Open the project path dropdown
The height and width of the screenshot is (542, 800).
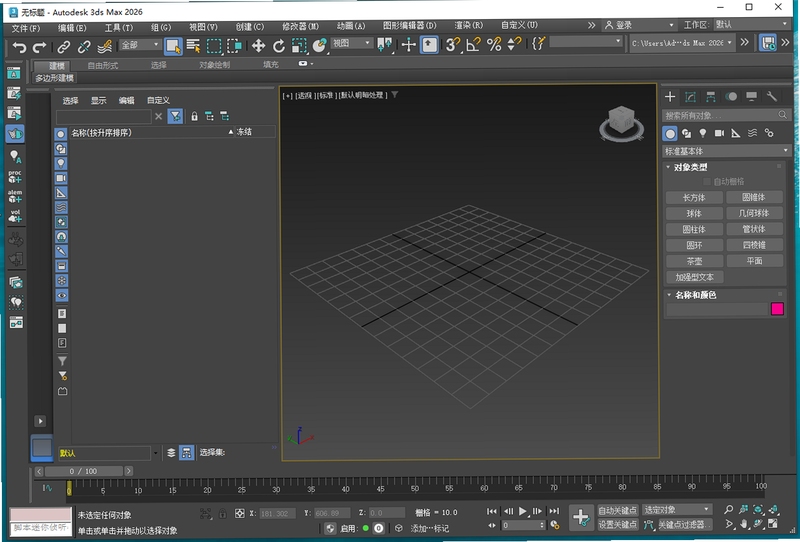click(x=682, y=43)
